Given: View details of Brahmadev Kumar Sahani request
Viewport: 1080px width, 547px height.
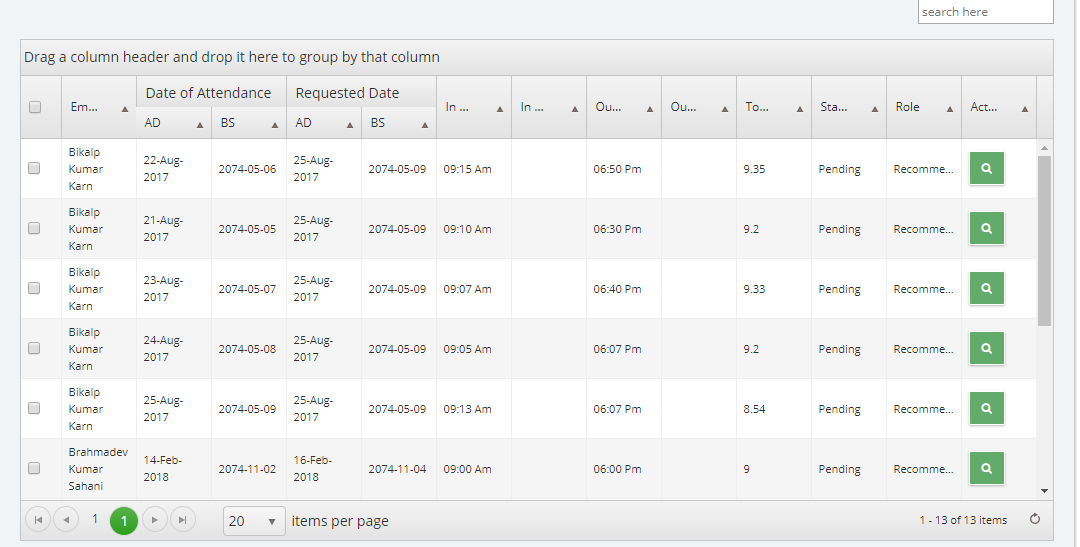Looking at the screenshot, I should [x=986, y=468].
